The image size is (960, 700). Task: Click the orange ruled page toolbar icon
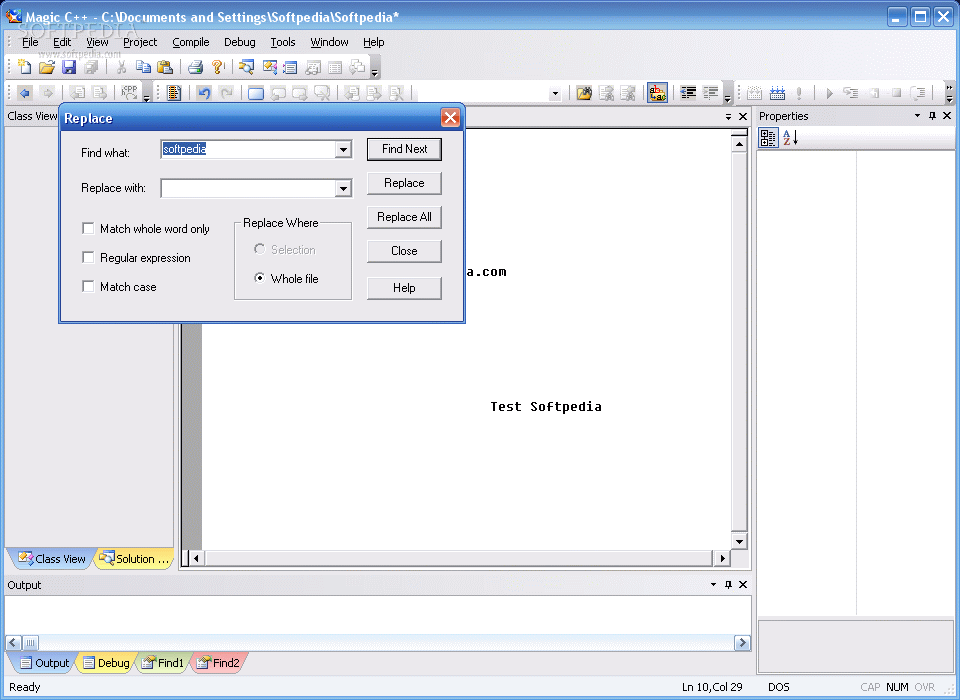(174, 93)
